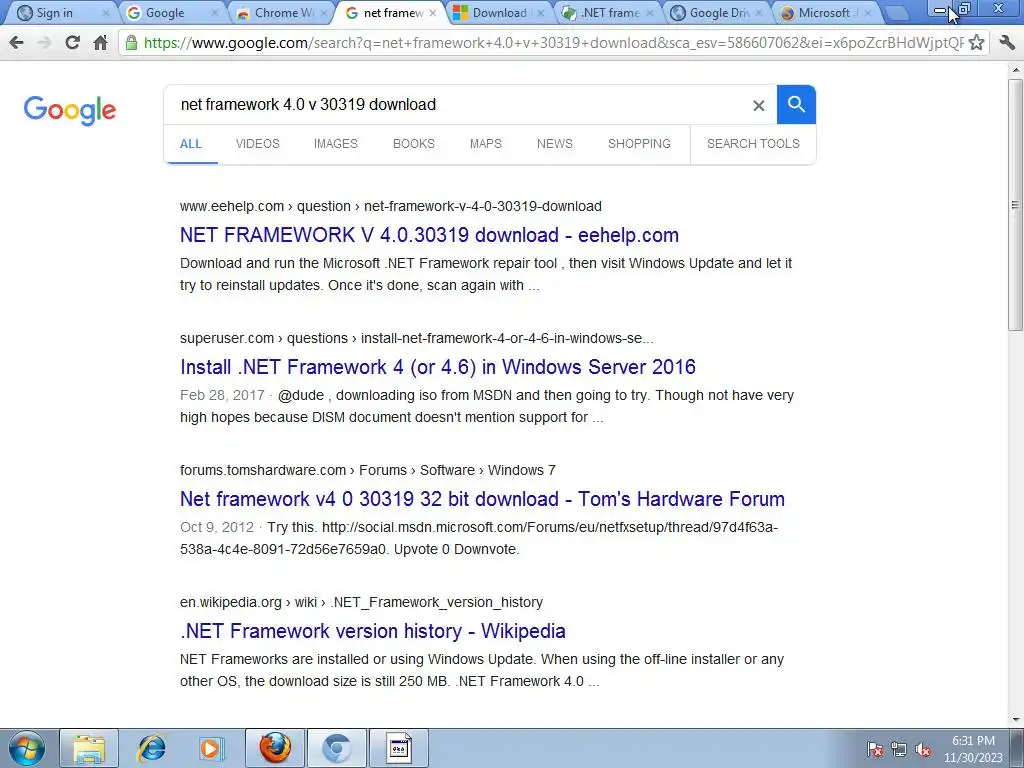Select the SHOPPING search filter

[x=639, y=144]
